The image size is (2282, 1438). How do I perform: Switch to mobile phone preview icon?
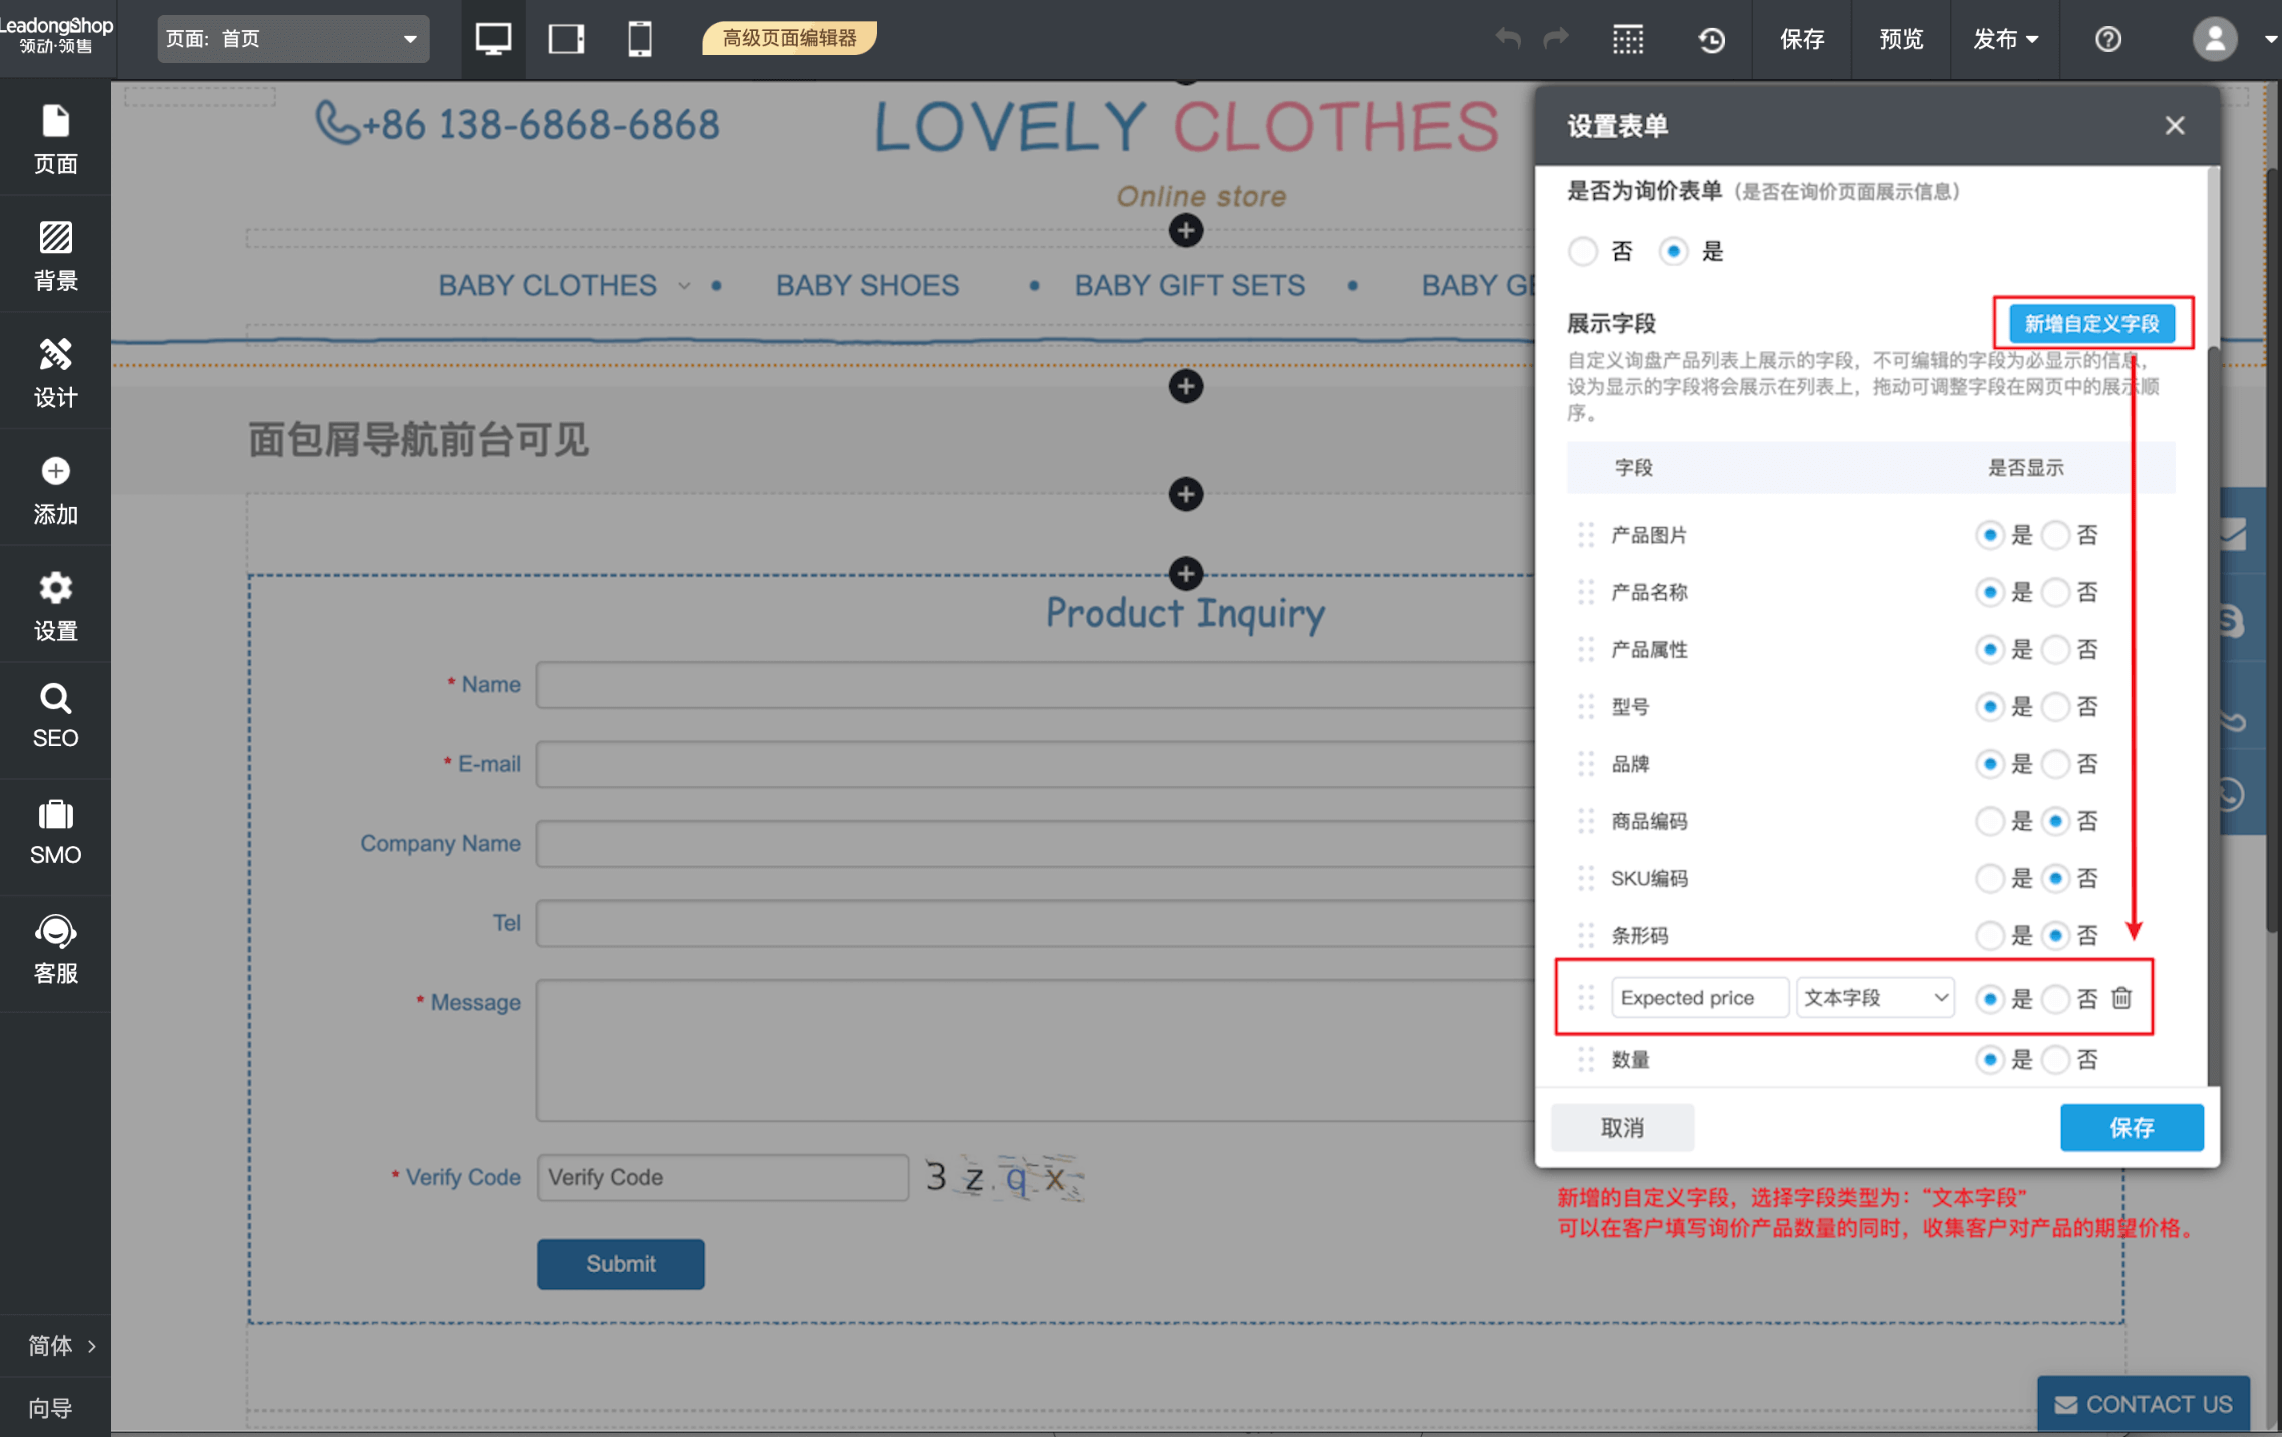coord(640,39)
